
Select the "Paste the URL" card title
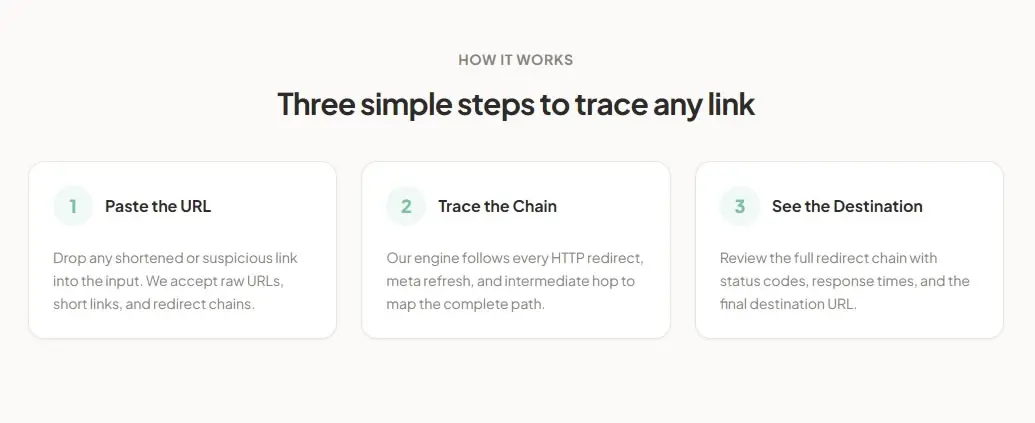[158, 207]
